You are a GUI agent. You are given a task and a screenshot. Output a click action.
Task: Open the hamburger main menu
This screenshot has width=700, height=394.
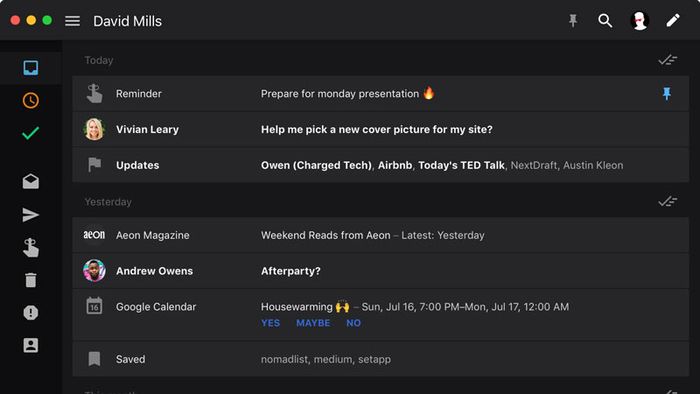(x=72, y=21)
